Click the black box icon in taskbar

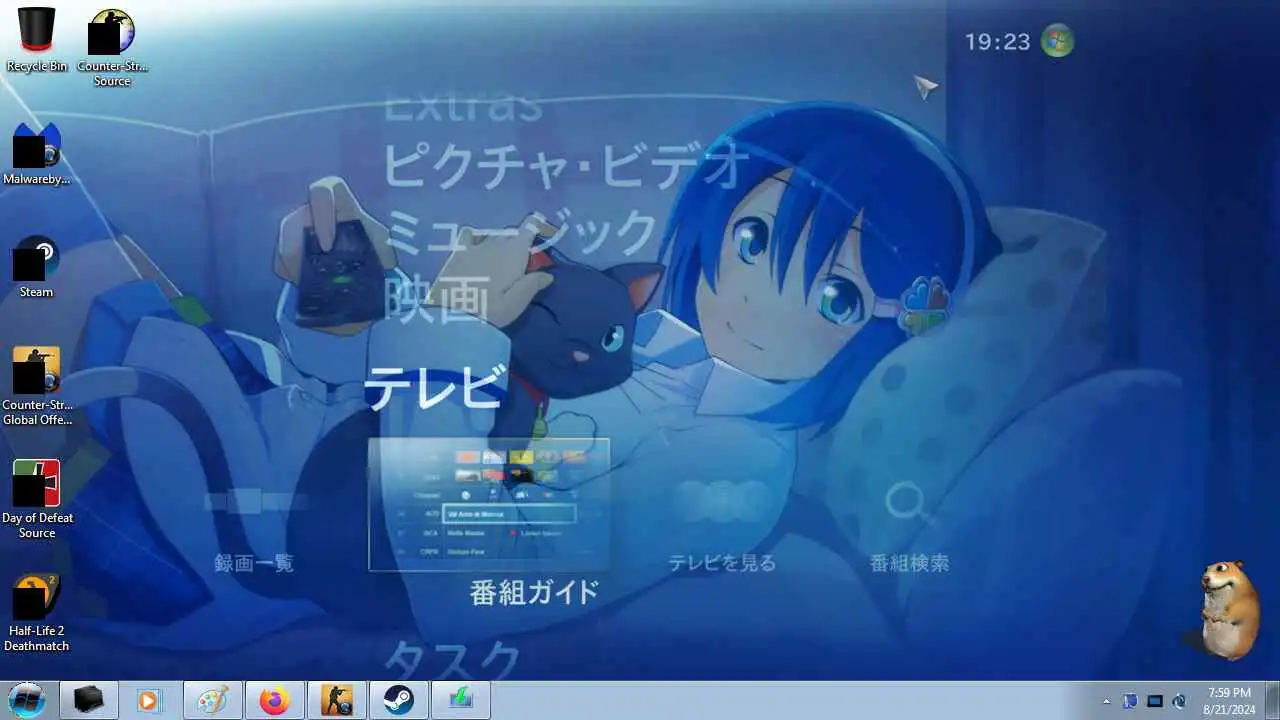pyautogui.click(x=89, y=700)
